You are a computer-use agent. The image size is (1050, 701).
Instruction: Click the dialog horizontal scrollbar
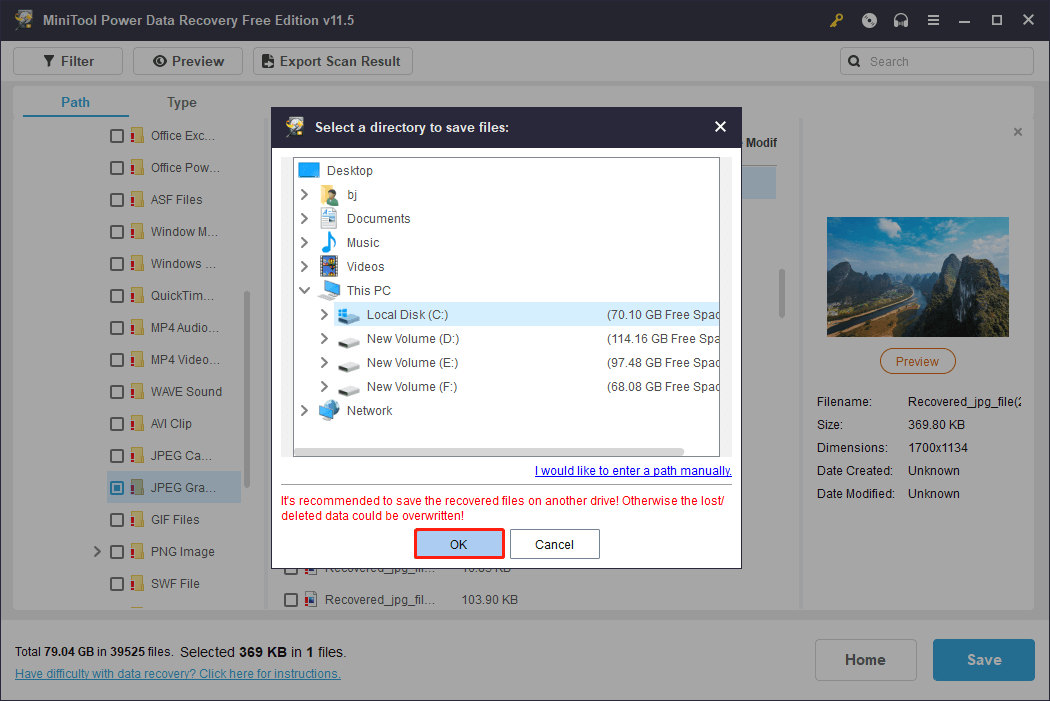tap(489, 452)
